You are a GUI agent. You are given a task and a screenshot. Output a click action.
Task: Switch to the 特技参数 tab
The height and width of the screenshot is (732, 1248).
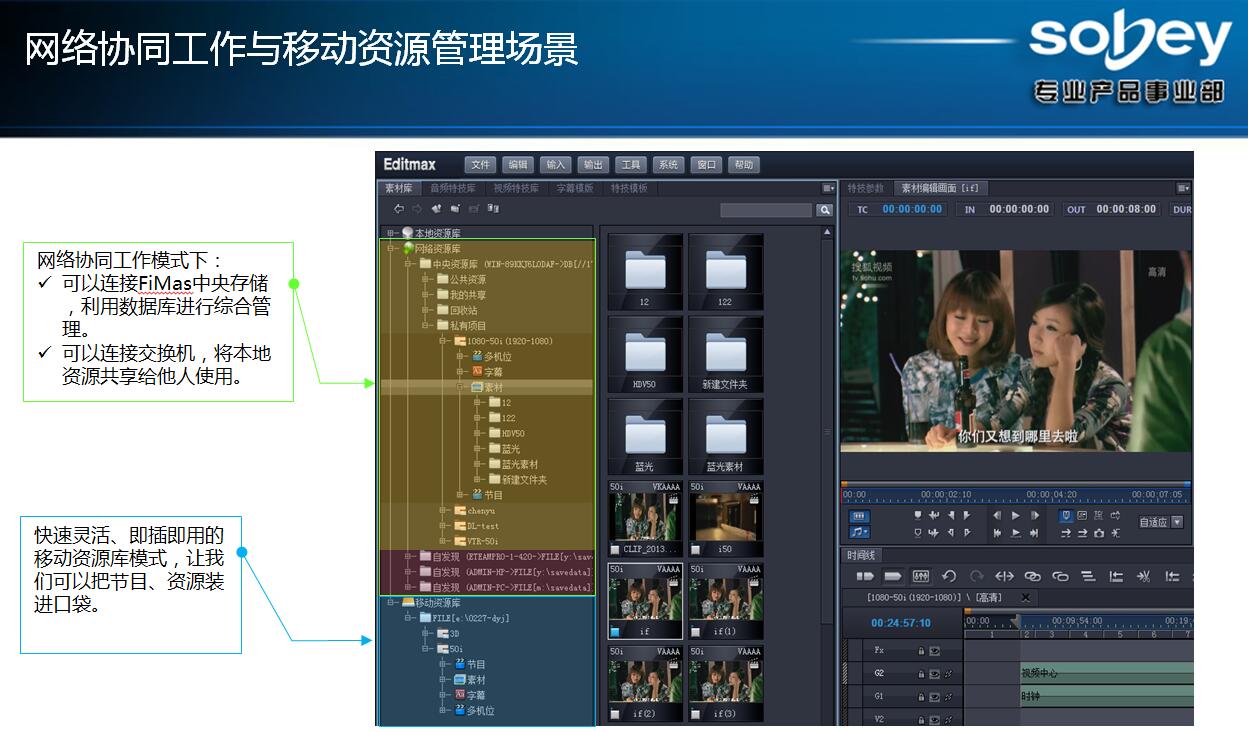866,188
